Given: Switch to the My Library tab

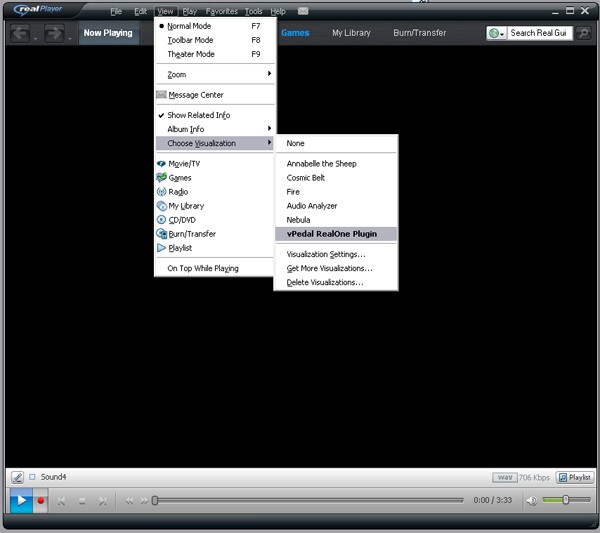Looking at the screenshot, I should pyautogui.click(x=351, y=33).
